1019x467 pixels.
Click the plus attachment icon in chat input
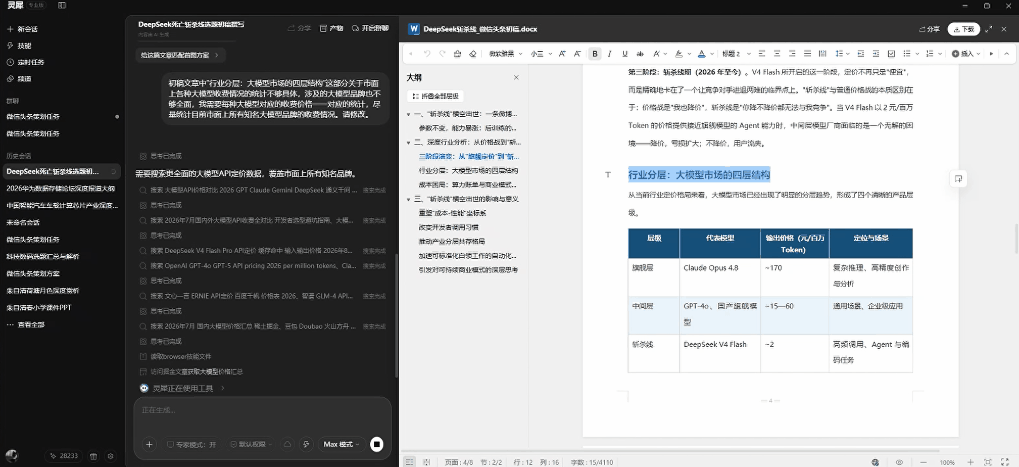(149, 444)
